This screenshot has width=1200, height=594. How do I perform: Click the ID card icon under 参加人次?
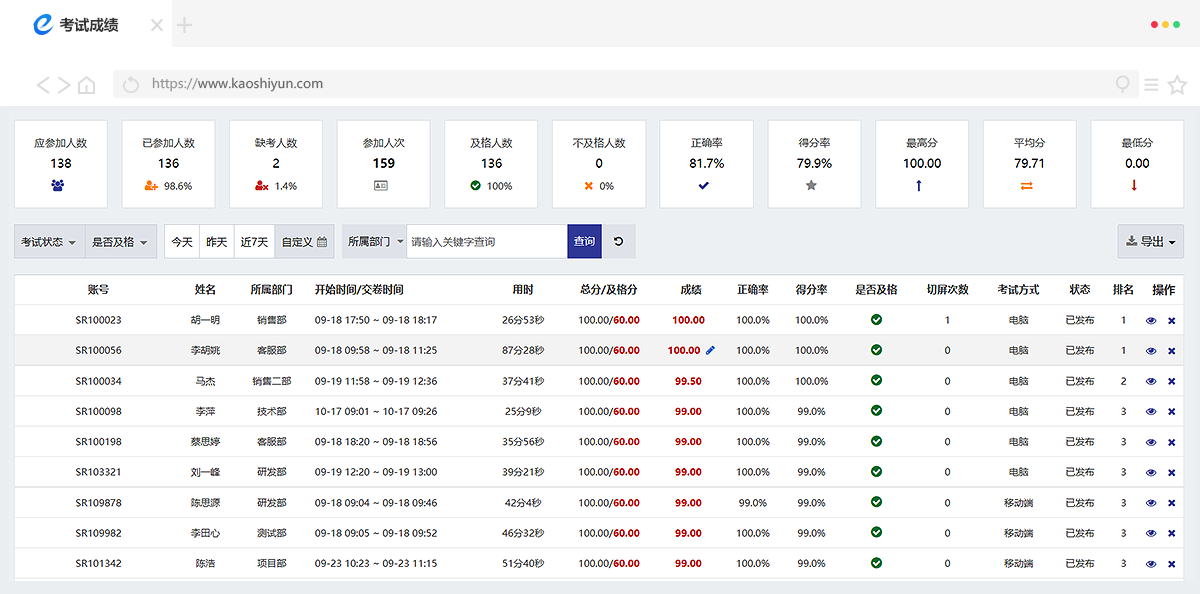point(383,185)
